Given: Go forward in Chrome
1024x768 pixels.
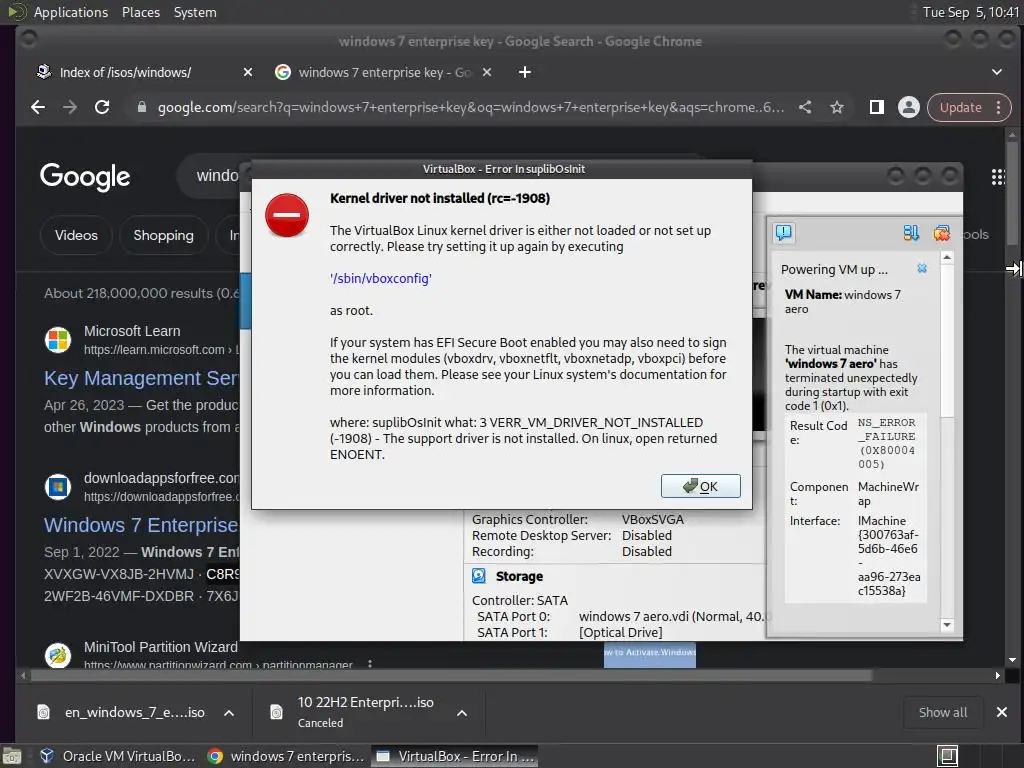Looking at the screenshot, I should [70, 107].
